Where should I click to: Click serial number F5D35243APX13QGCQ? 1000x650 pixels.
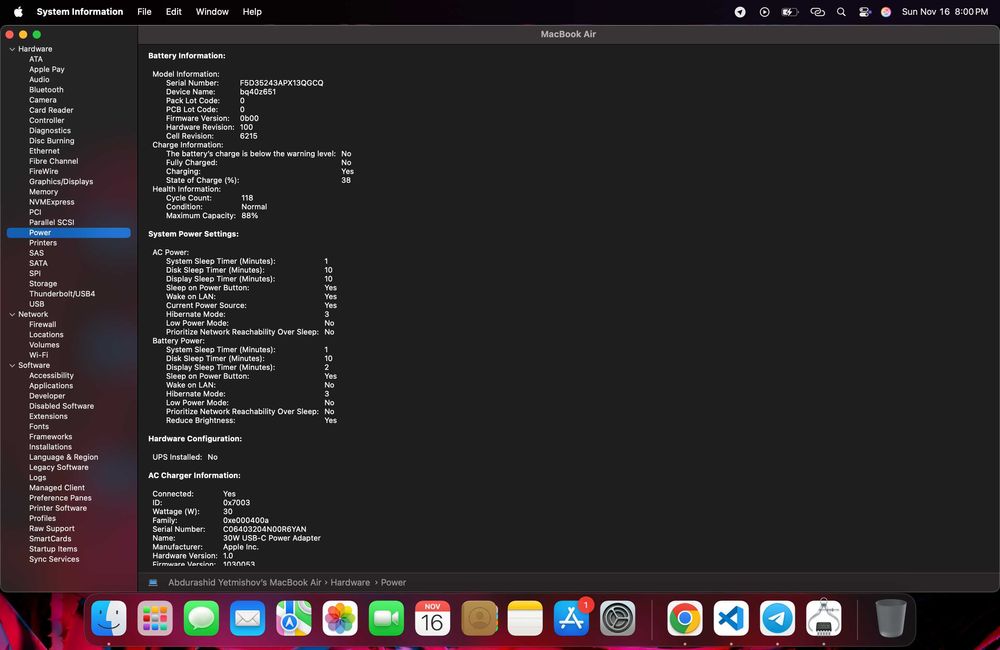tap(281, 83)
